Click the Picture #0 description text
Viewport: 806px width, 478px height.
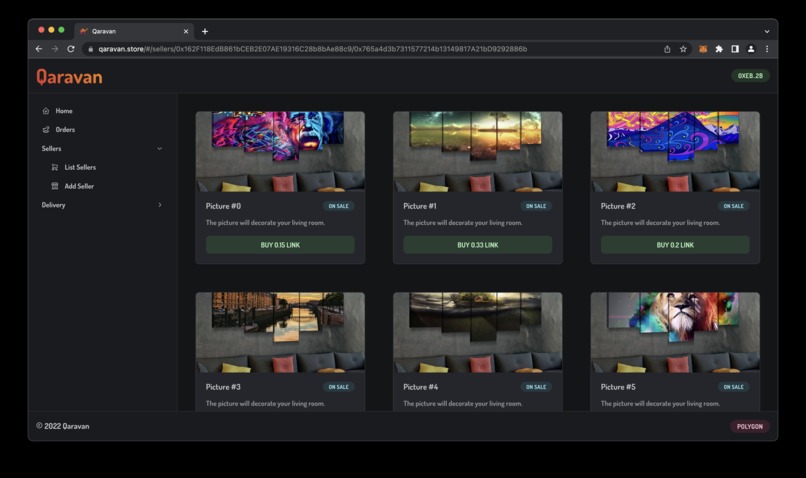coord(265,223)
